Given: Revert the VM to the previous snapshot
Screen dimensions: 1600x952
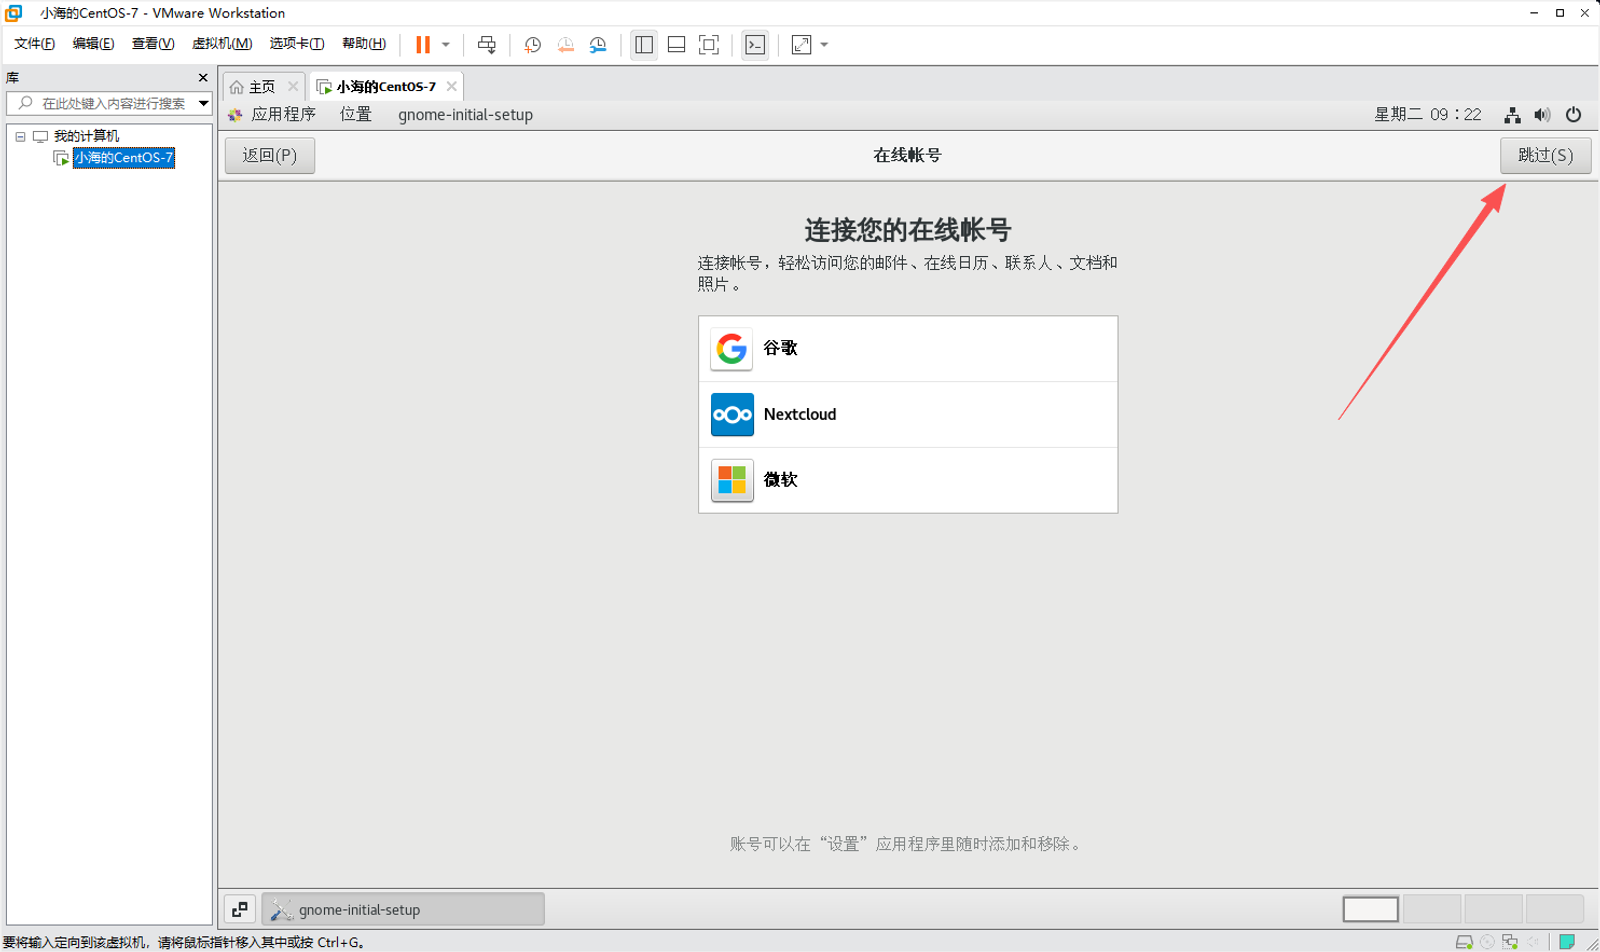Looking at the screenshot, I should click(566, 45).
